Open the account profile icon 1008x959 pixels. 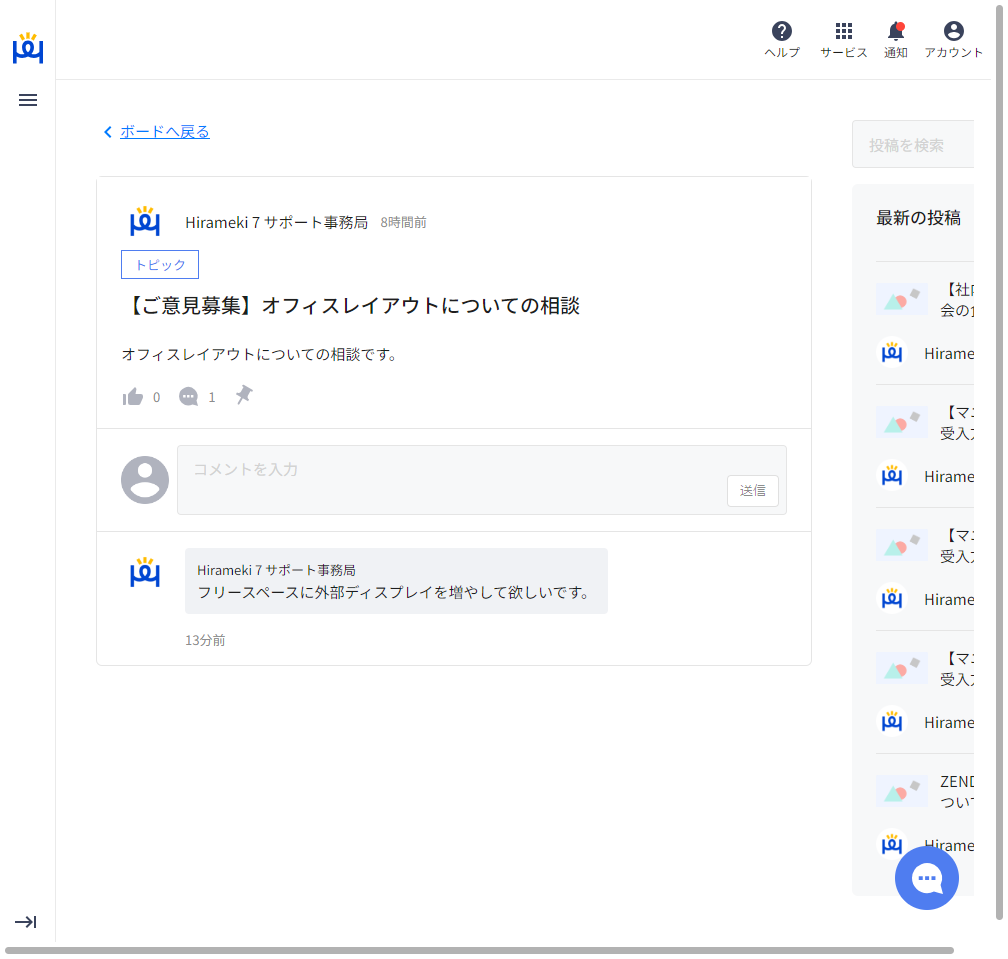953,32
